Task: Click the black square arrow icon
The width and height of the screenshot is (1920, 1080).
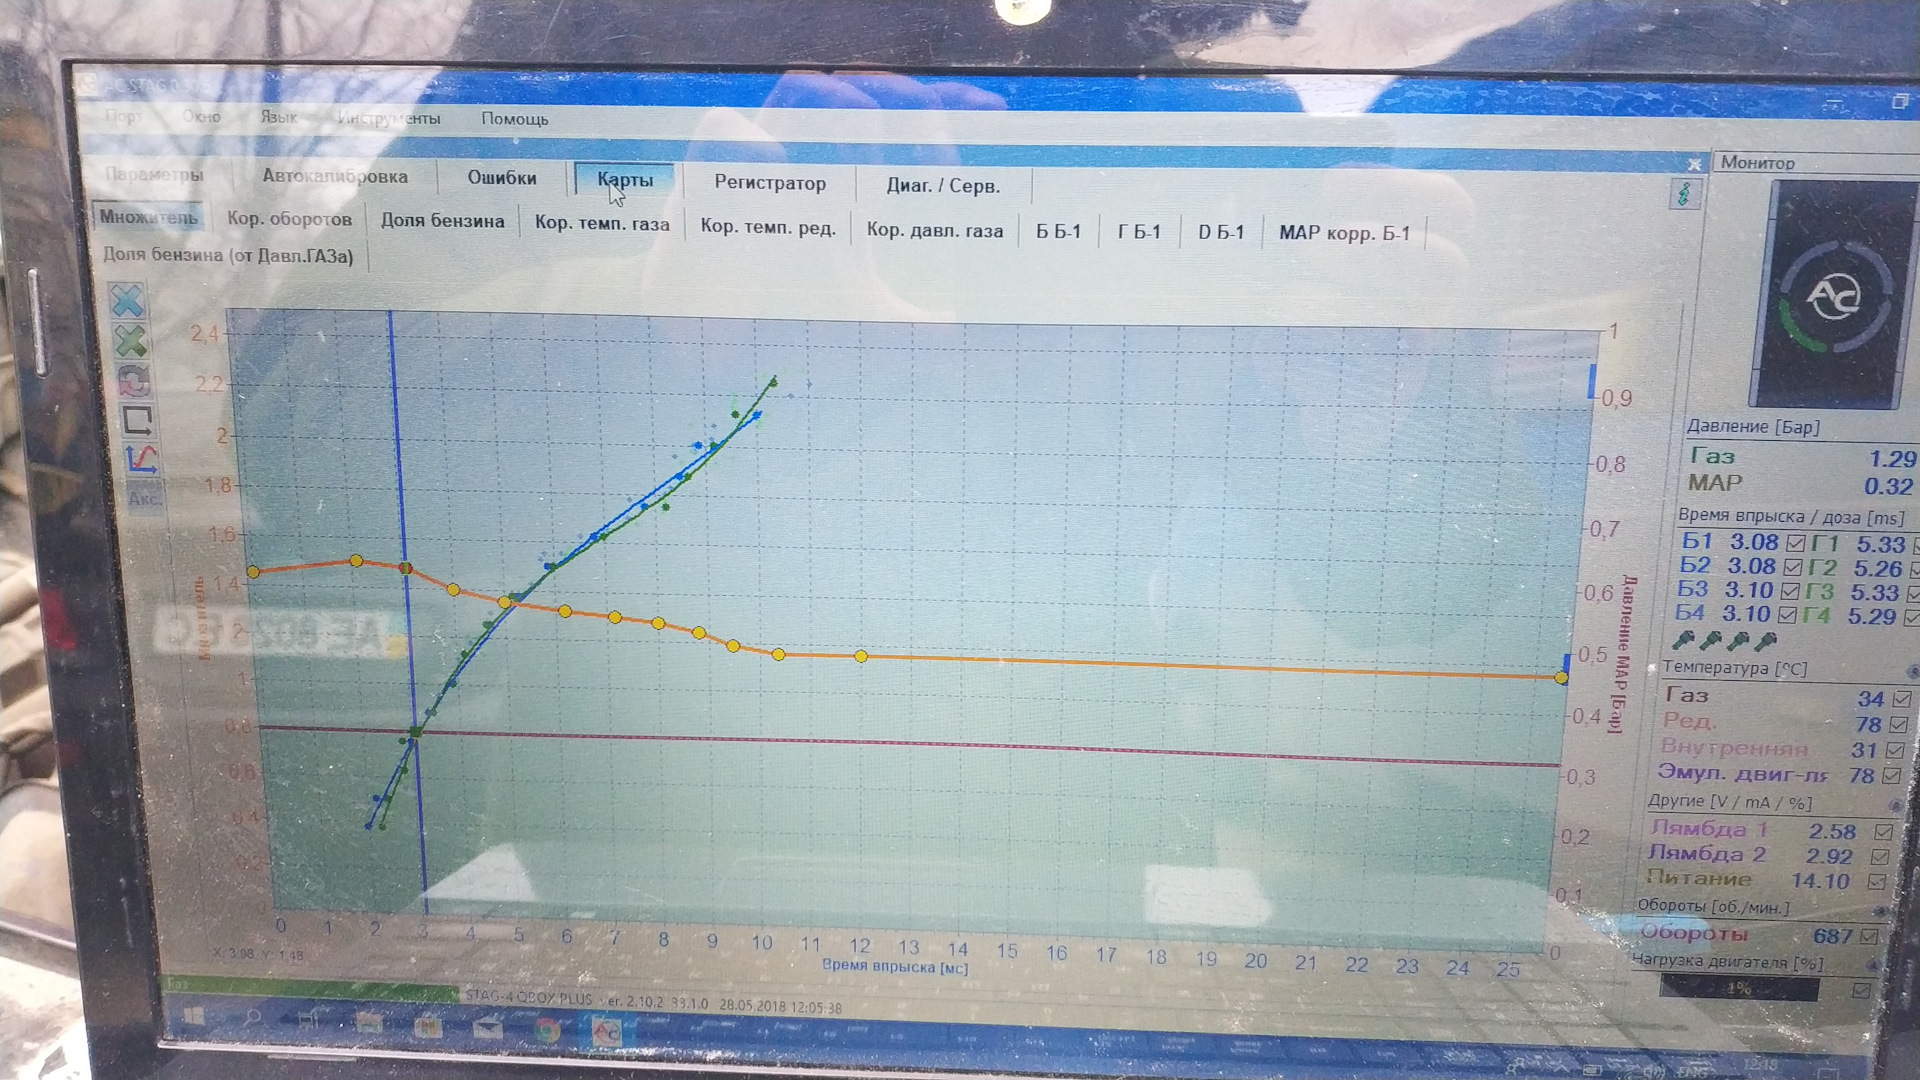Action: [x=137, y=420]
